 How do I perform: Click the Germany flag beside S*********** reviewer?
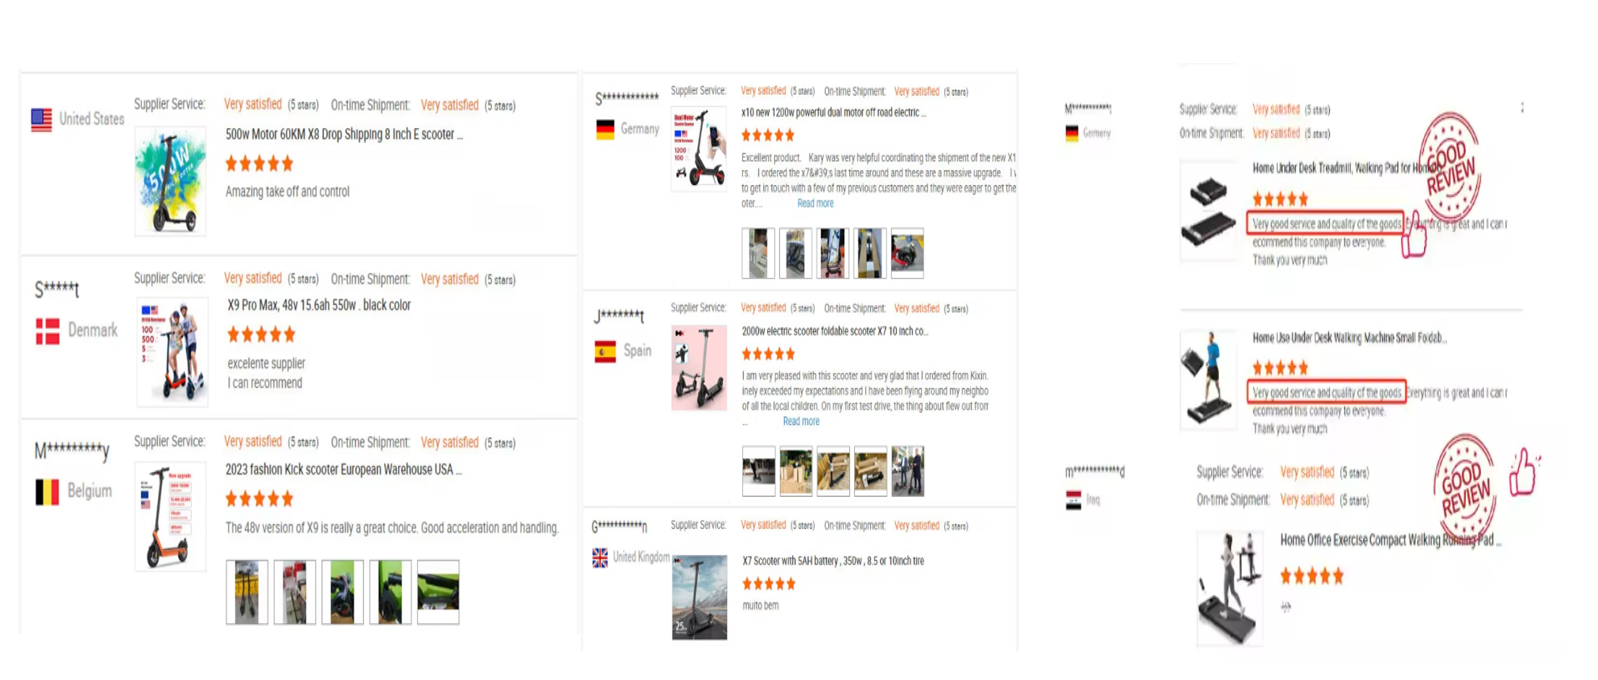(605, 130)
